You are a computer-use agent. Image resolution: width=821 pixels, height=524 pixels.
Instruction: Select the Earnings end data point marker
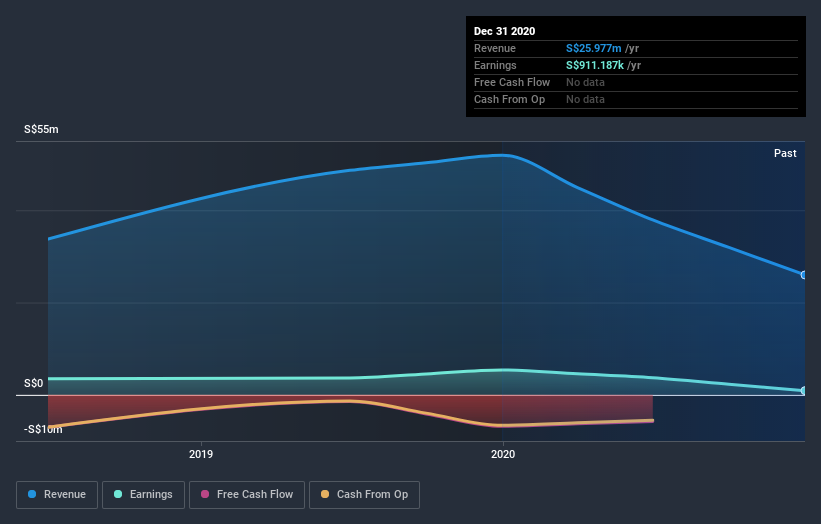[804, 391]
